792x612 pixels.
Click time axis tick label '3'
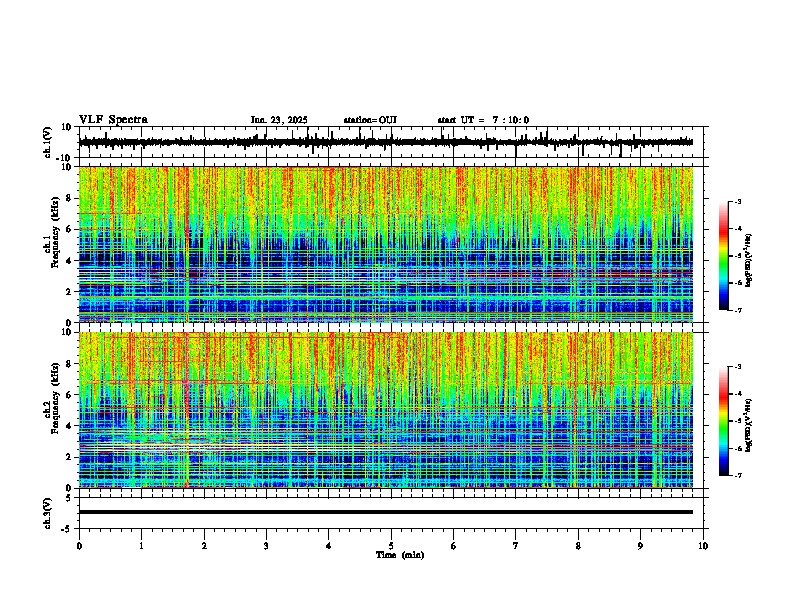click(x=266, y=546)
